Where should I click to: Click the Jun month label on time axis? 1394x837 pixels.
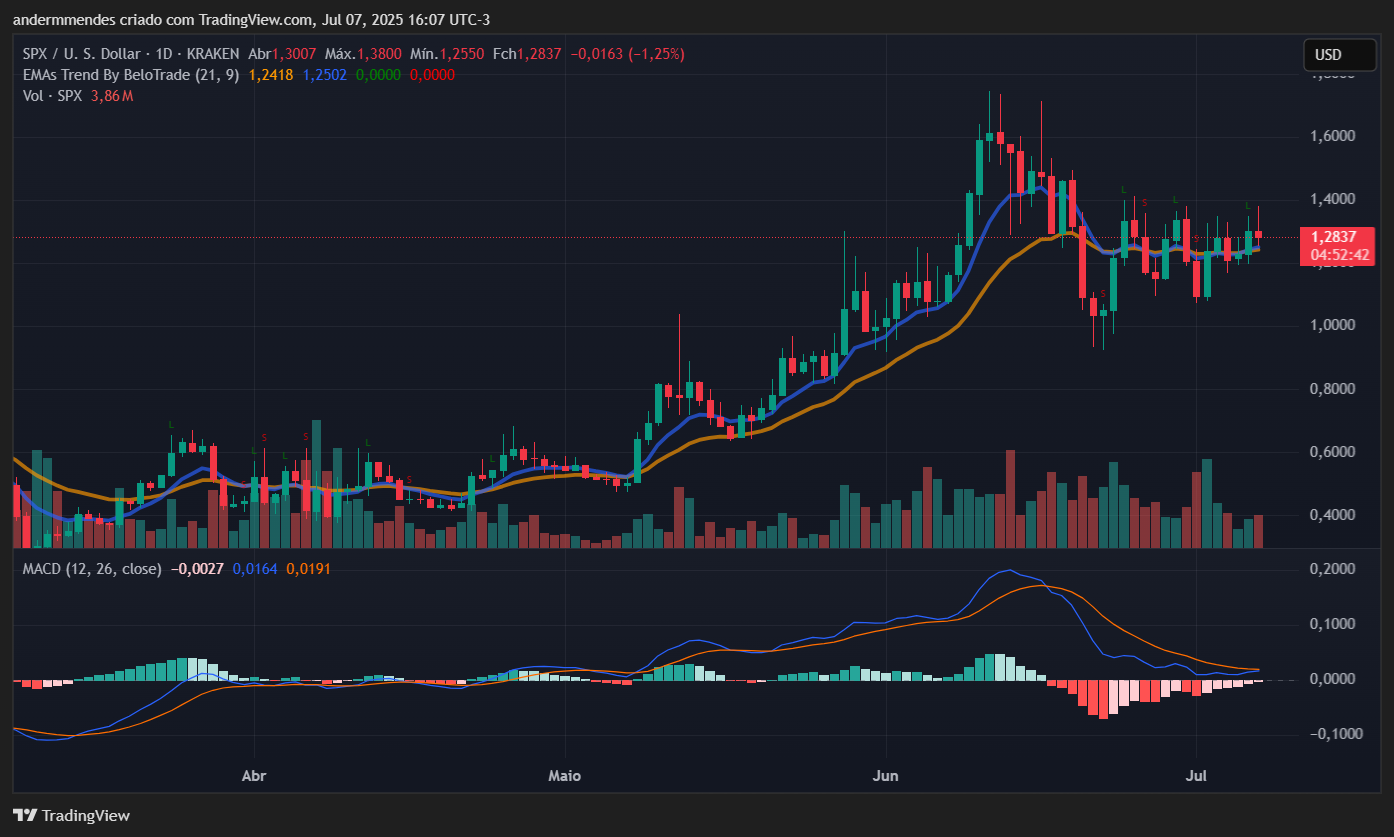(885, 775)
